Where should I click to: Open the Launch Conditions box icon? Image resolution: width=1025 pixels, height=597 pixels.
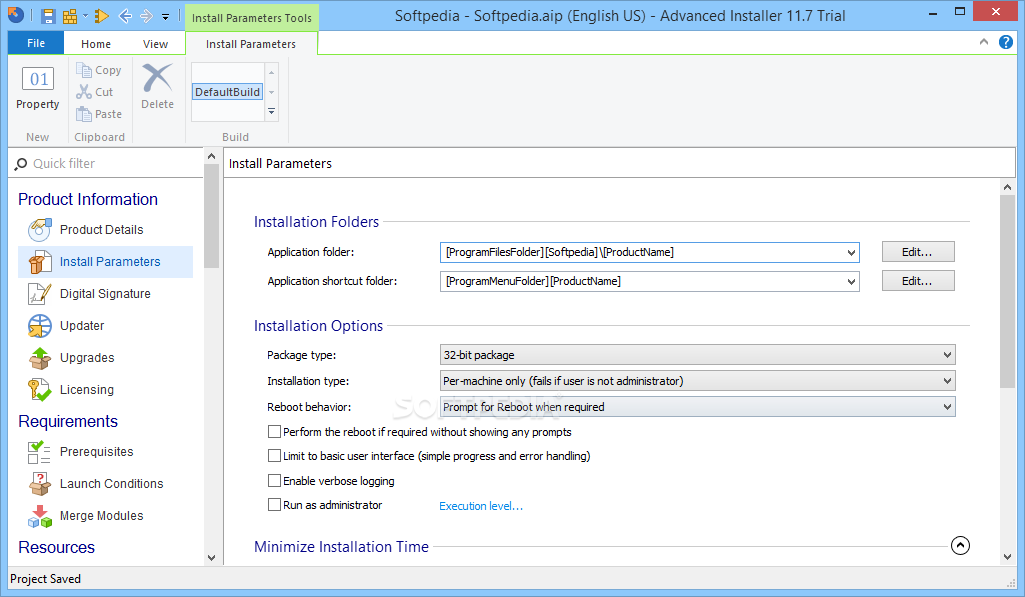pyautogui.click(x=40, y=484)
